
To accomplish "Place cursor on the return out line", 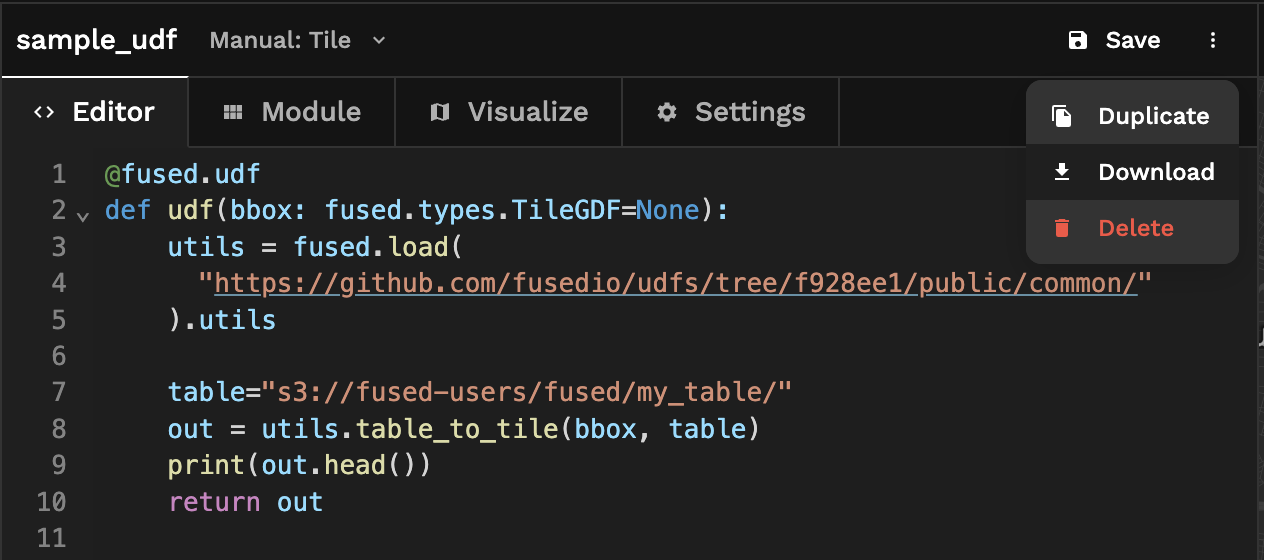I will click(246, 502).
